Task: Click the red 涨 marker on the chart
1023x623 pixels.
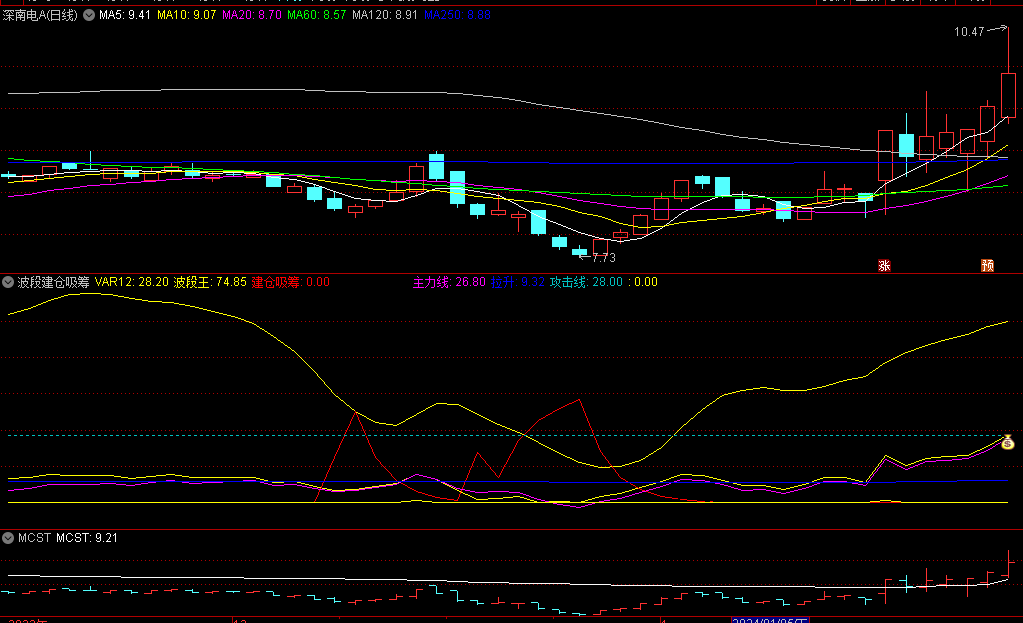Action: pos(884,266)
